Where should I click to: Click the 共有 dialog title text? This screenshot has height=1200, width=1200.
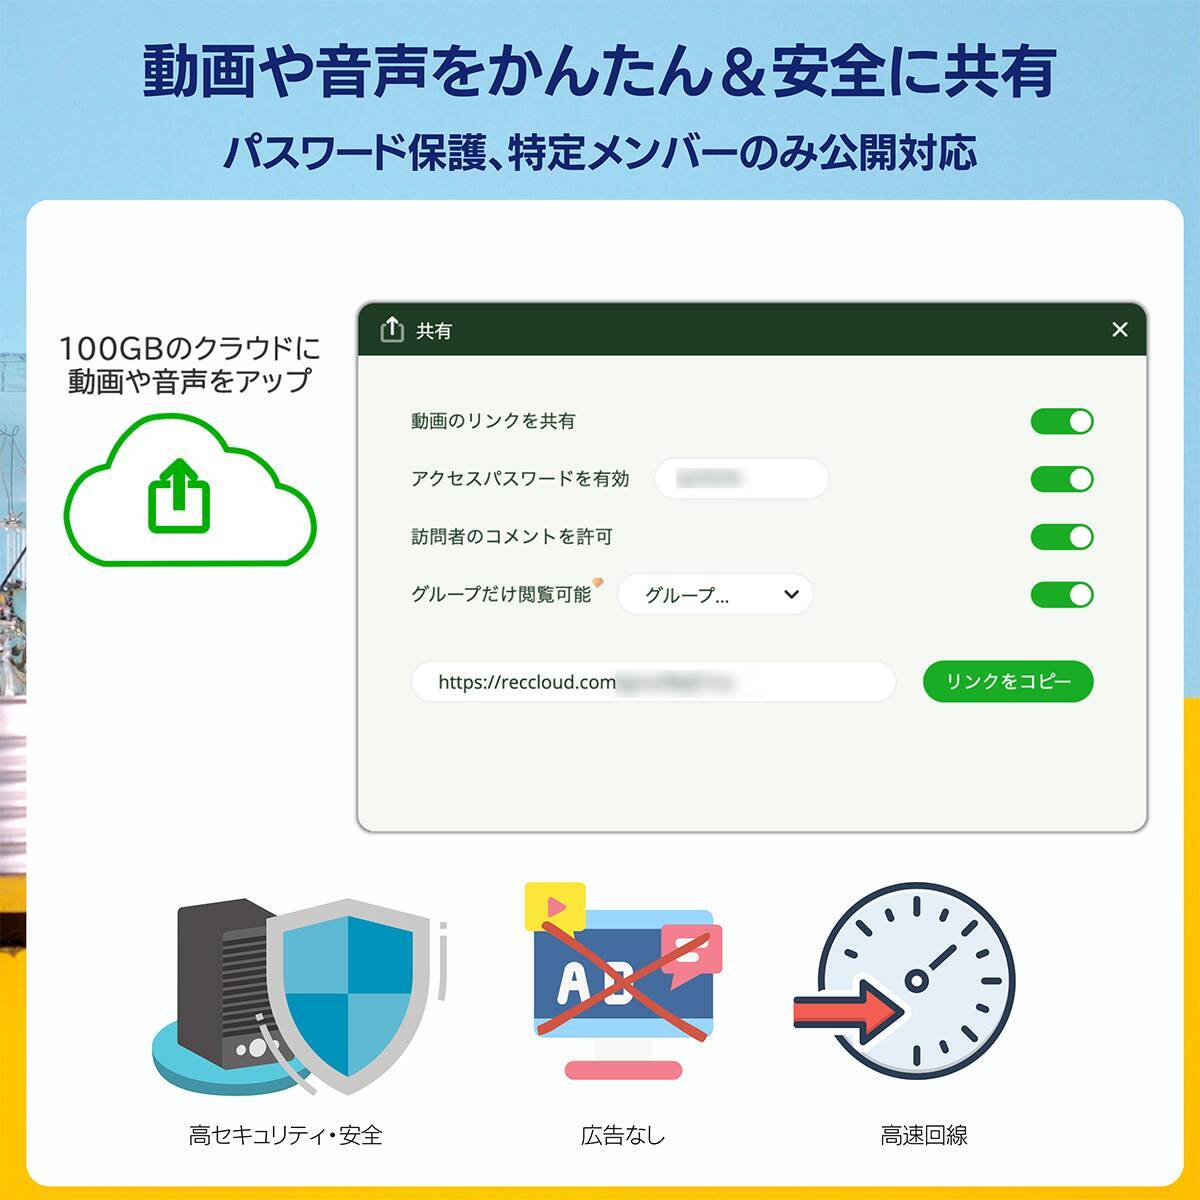tap(434, 331)
